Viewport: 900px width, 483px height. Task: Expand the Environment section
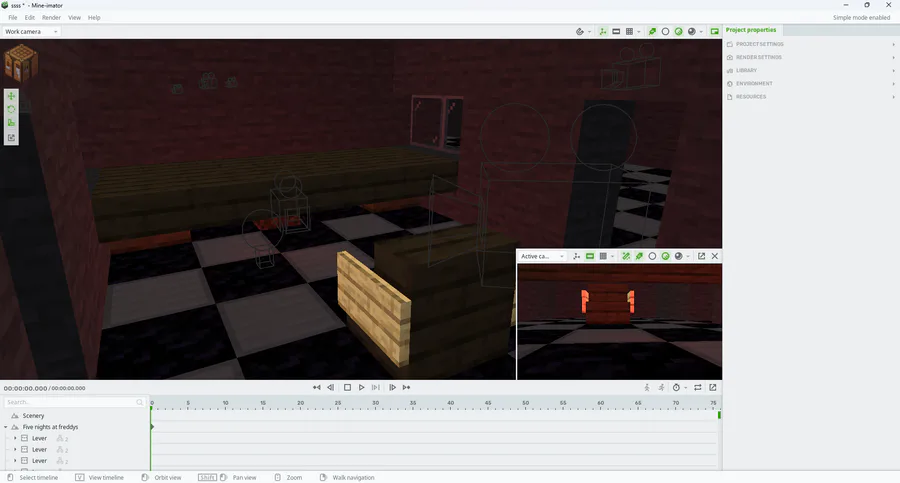click(x=810, y=84)
